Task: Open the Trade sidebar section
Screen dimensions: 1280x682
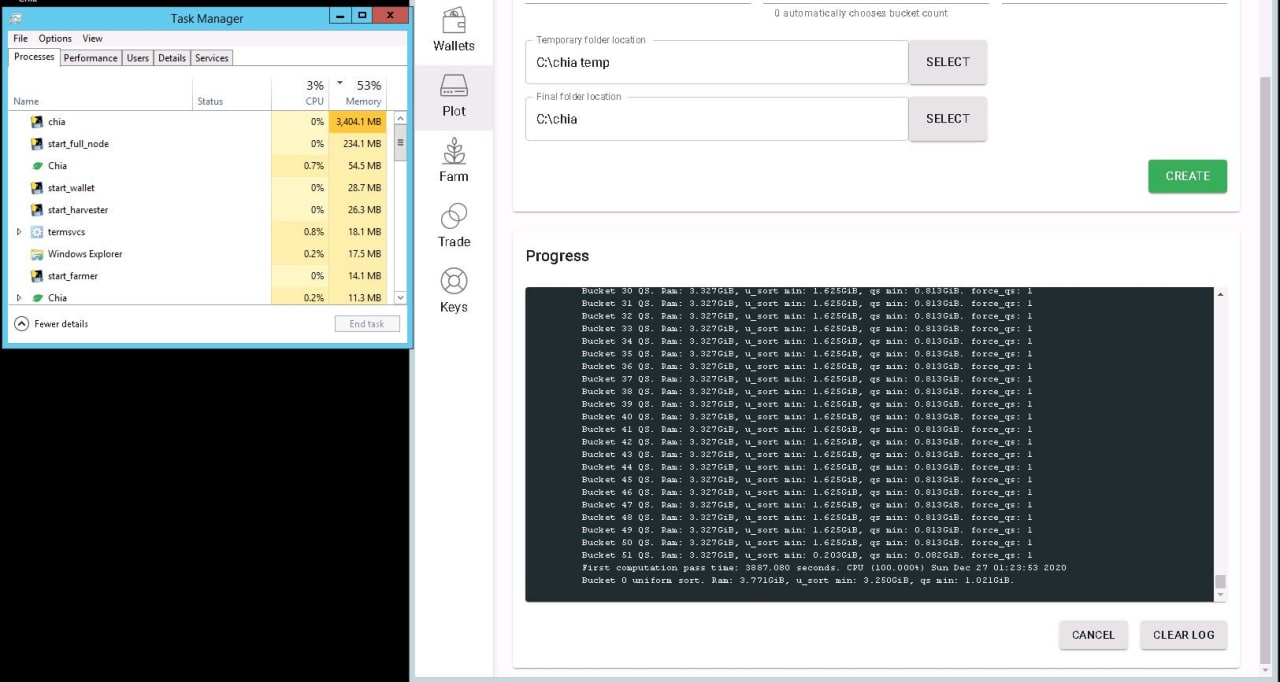Action: point(454,228)
